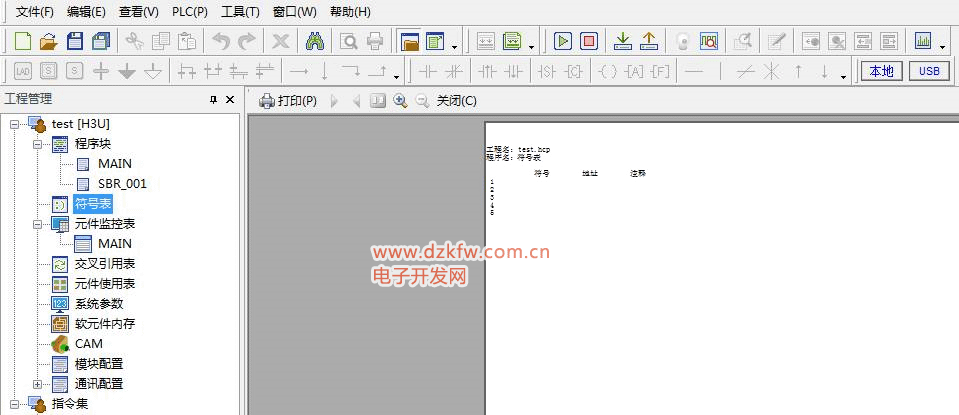The image size is (959, 415).
Task: Stop PLC with red Stop icon
Action: click(x=589, y=41)
